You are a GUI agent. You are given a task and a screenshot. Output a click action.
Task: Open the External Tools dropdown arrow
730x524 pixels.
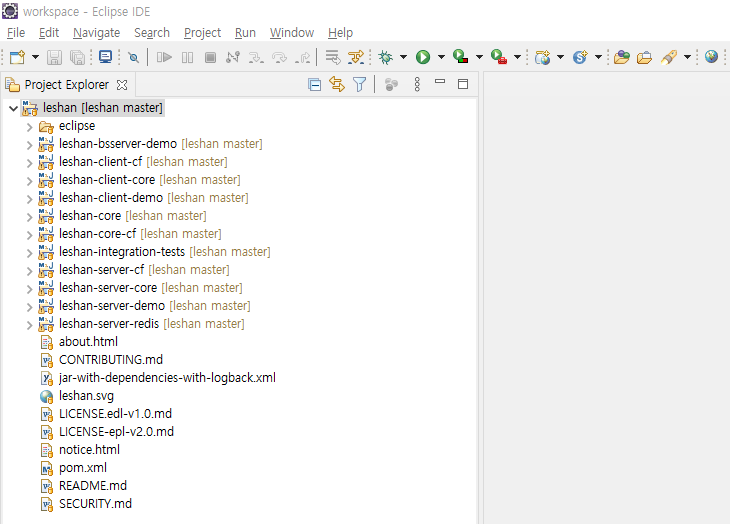click(517, 57)
